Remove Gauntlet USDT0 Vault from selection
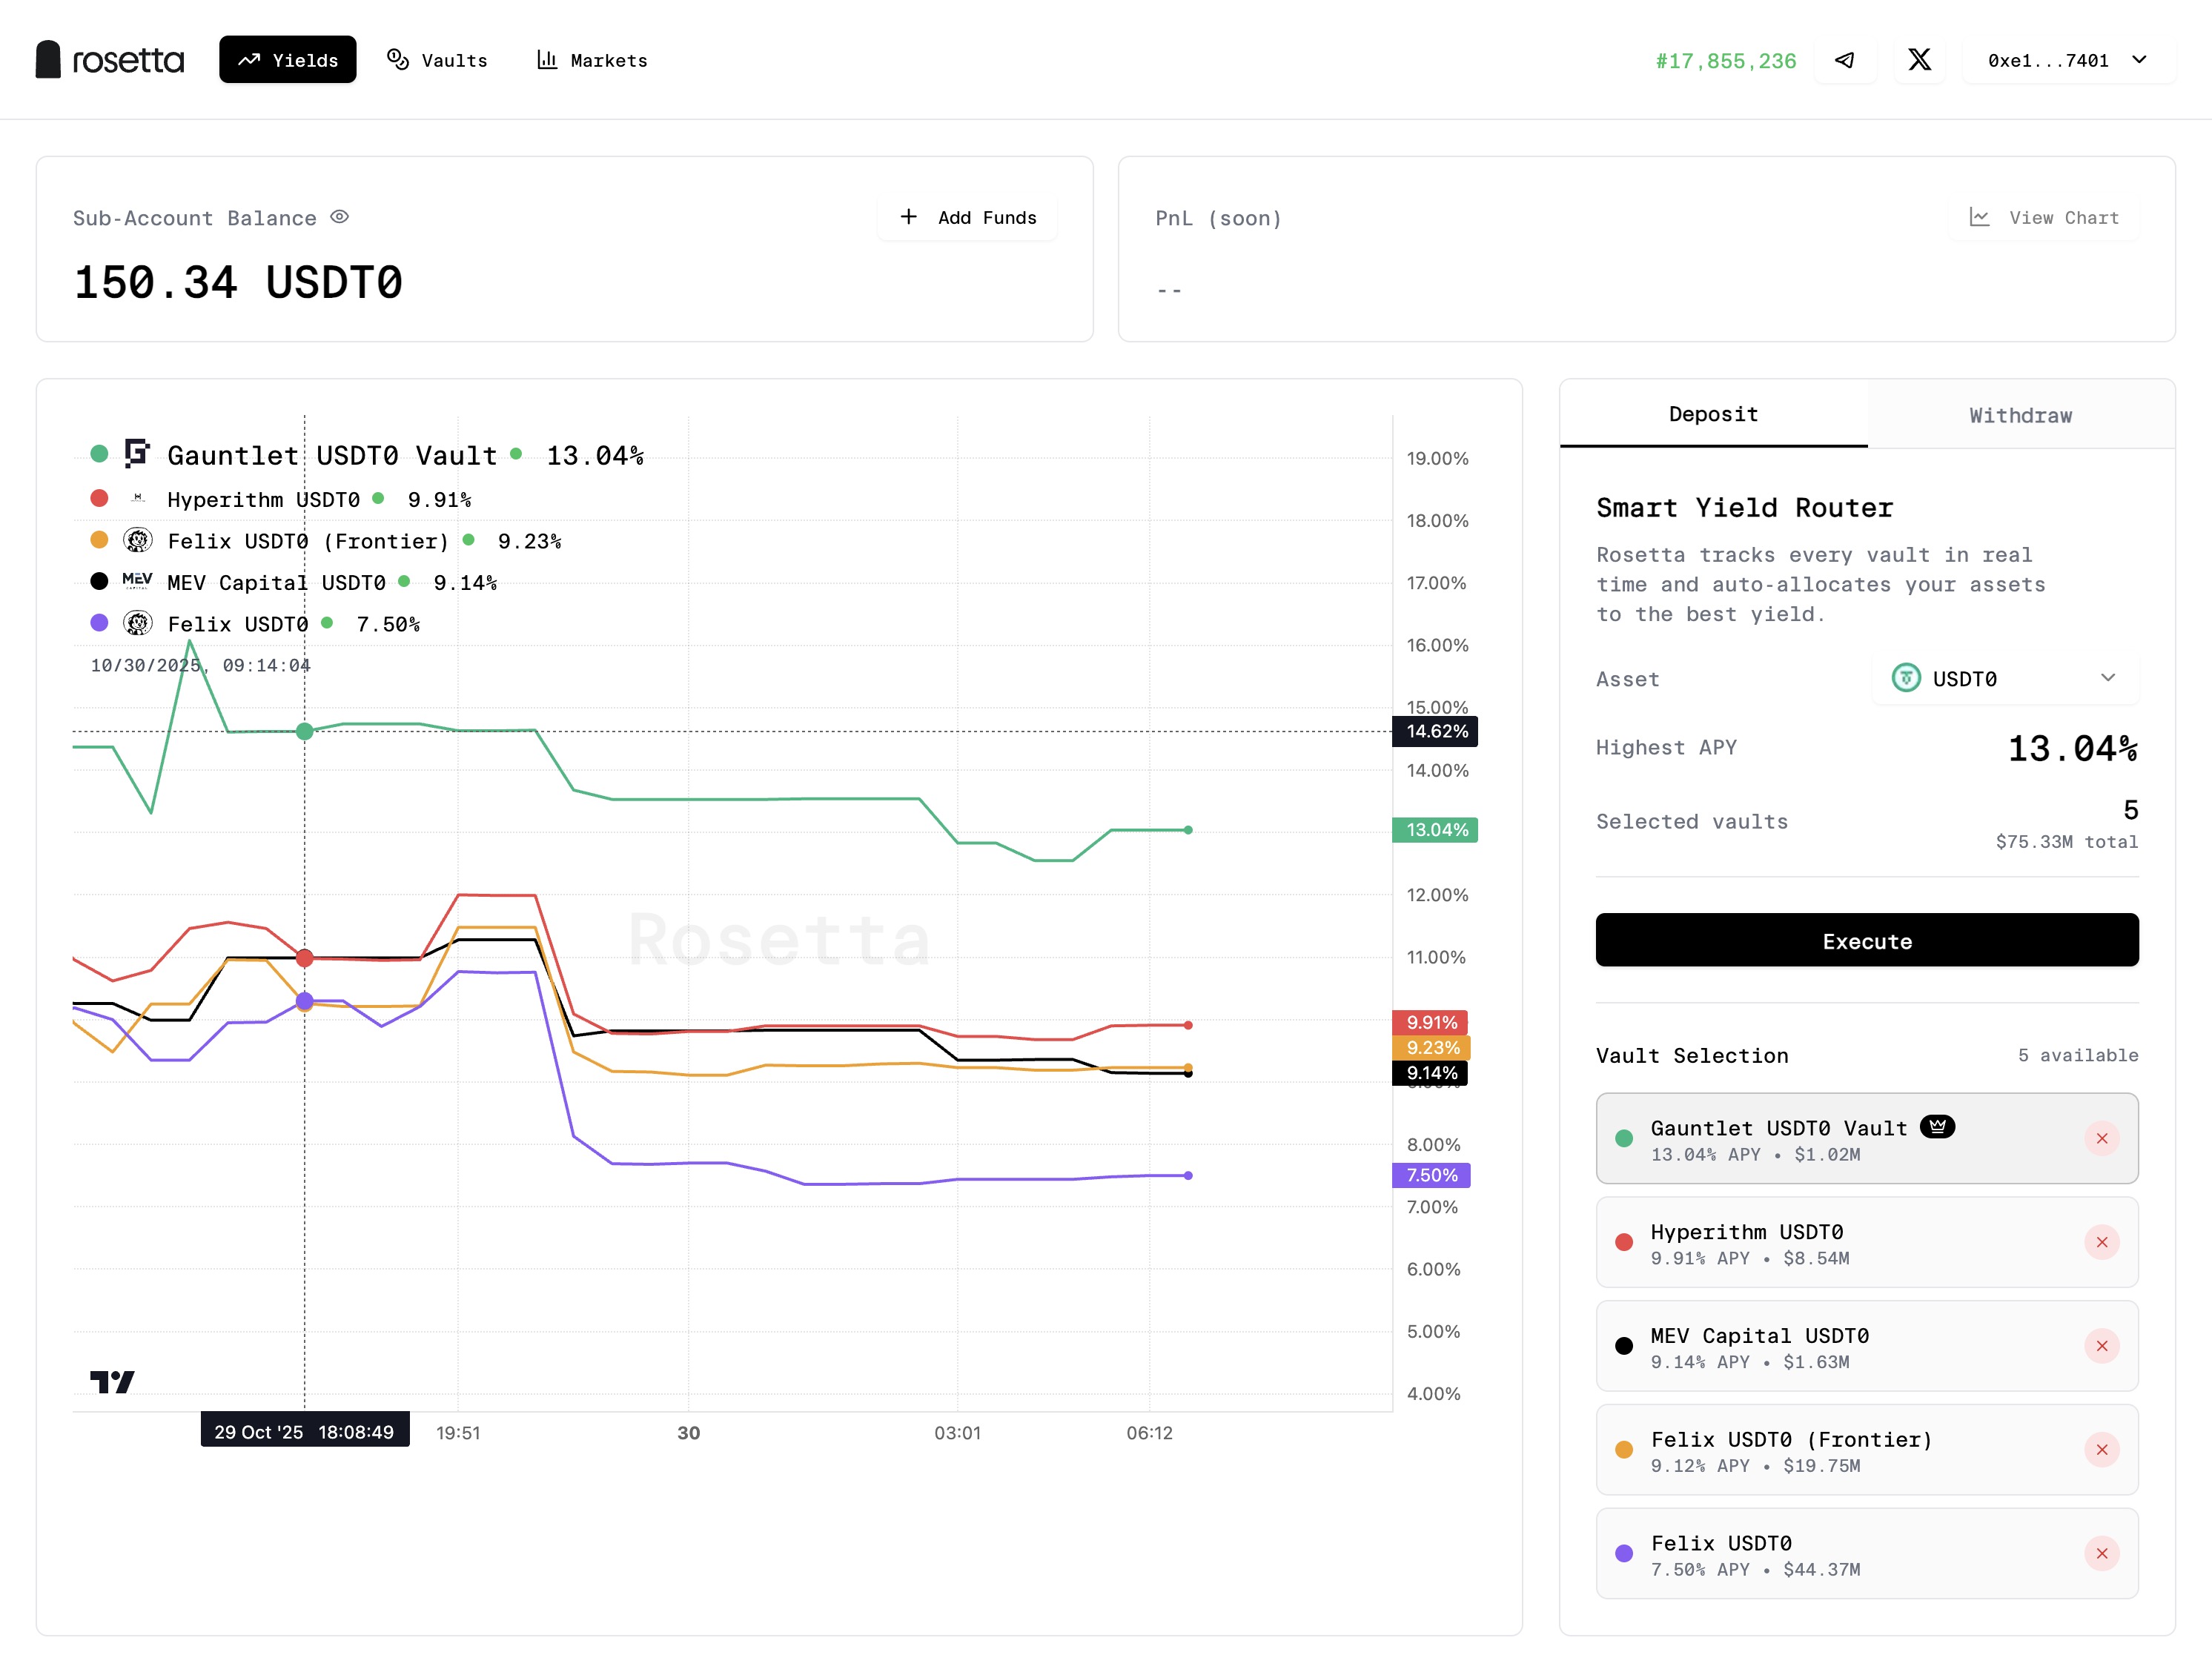 tap(2102, 1138)
